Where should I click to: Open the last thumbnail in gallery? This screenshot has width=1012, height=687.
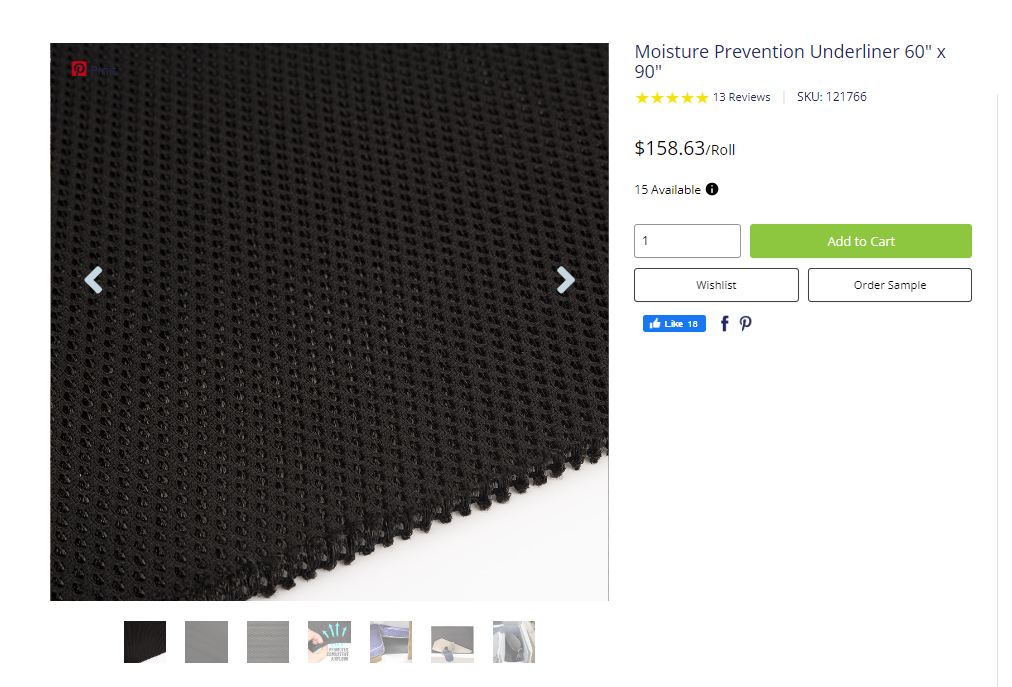513,642
